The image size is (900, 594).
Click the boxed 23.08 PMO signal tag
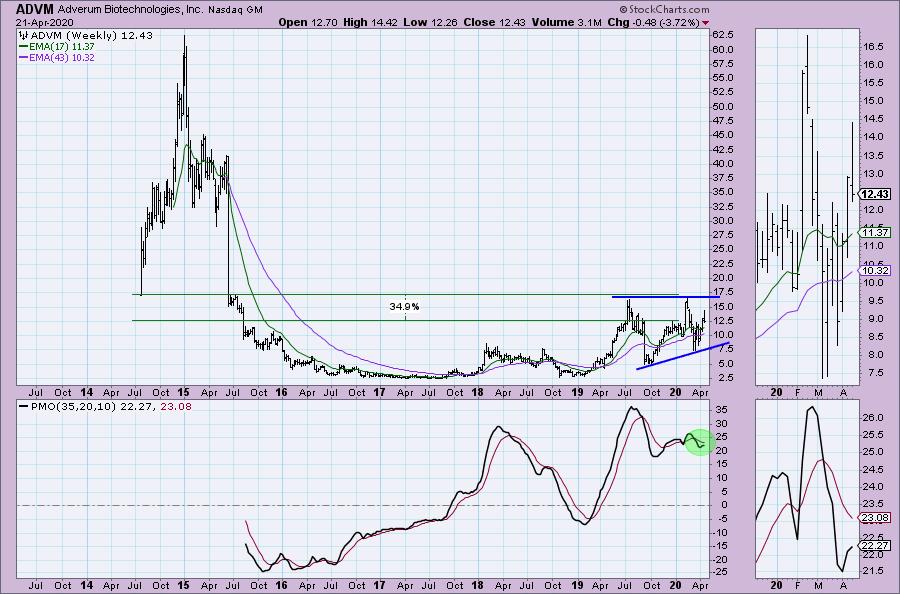point(875,518)
